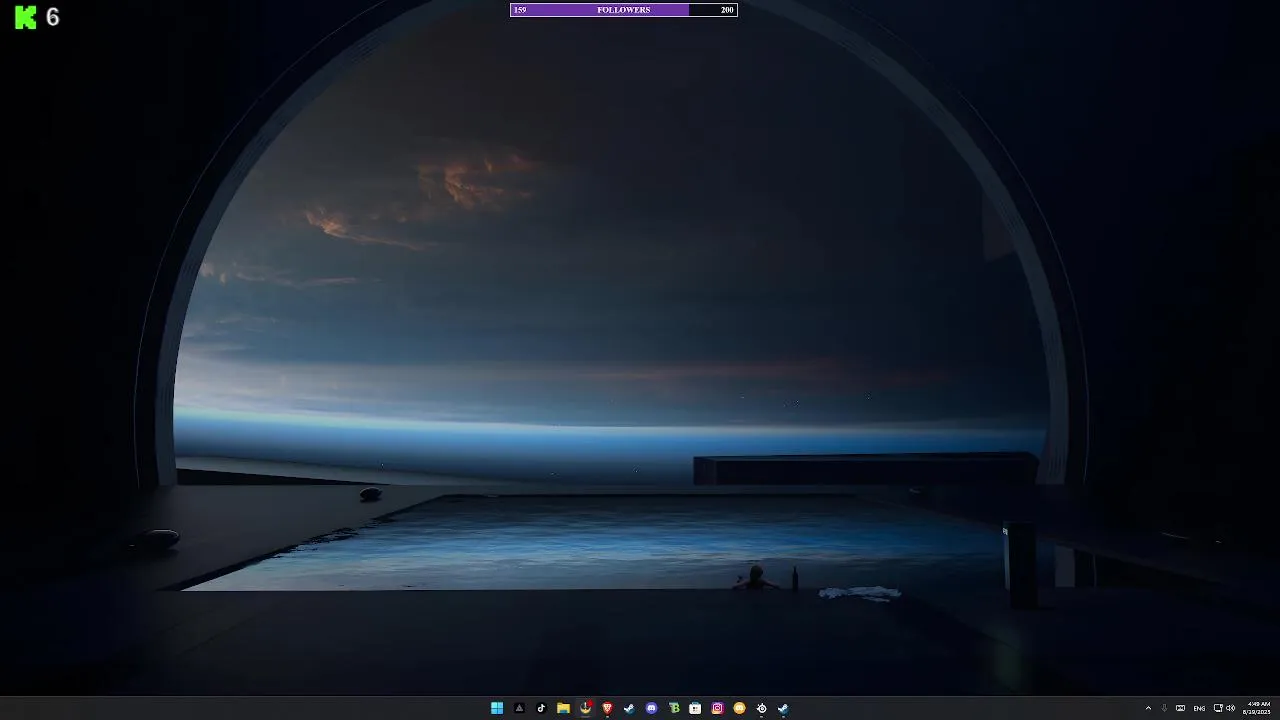Click the viewer count number 6
The height and width of the screenshot is (720, 1280).
[53, 17]
